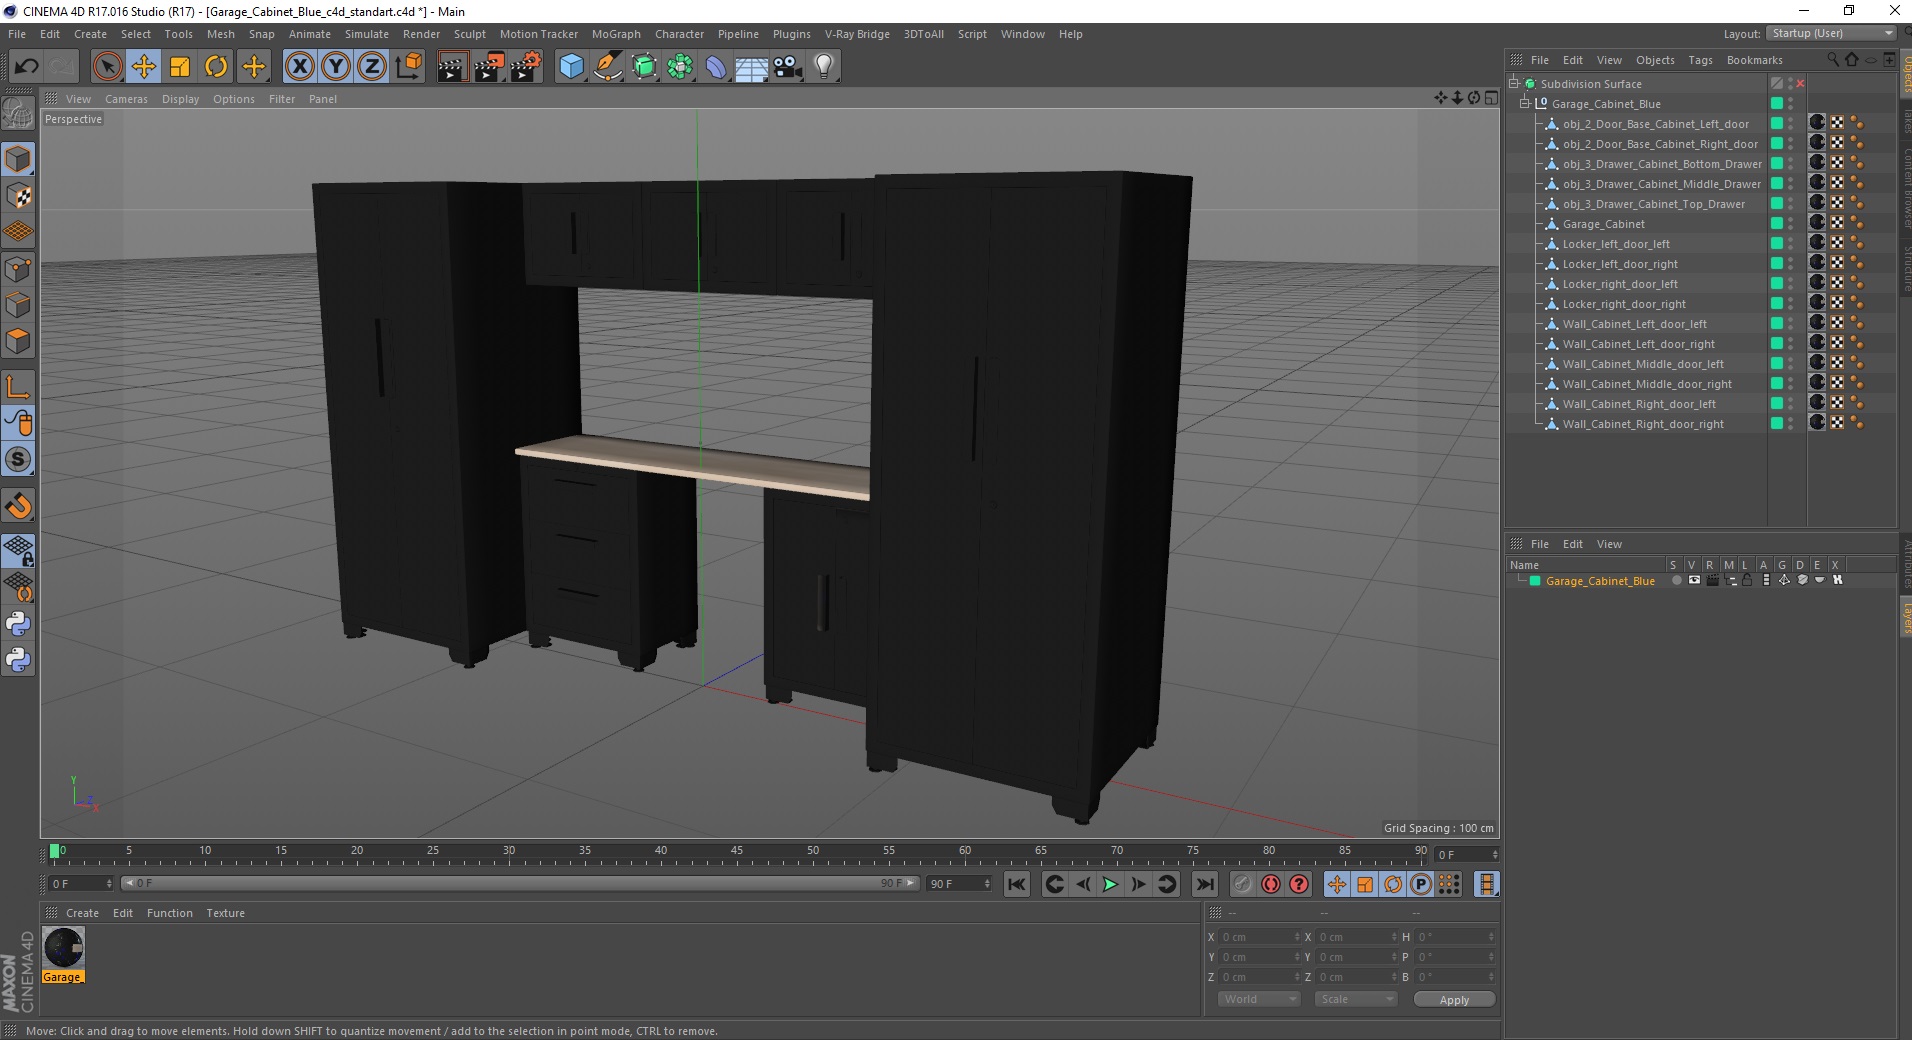This screenshot has width=1912, height=1040.
Task: Select Wall_Cabinet_Middle_door_right object
Action: pos(1647,384)
